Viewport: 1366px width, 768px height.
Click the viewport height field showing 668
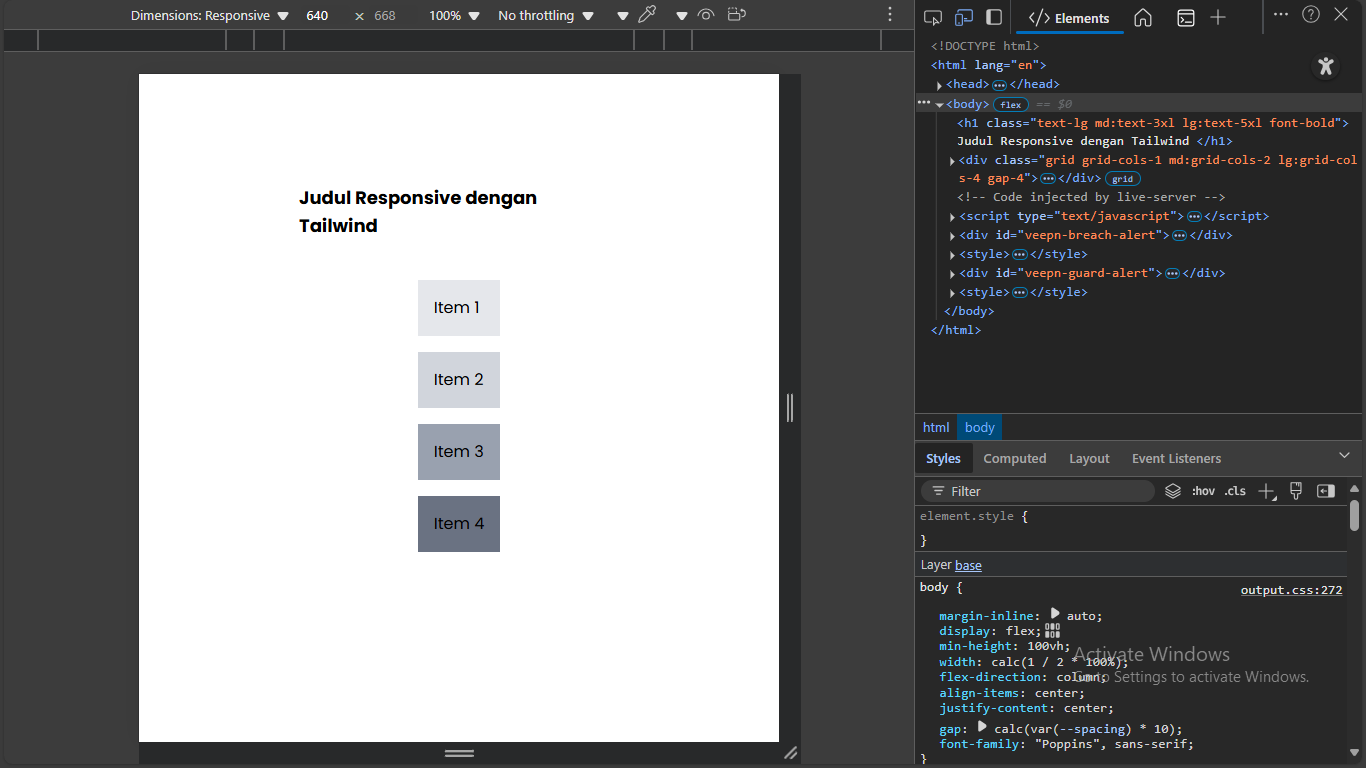coord(385,16)
